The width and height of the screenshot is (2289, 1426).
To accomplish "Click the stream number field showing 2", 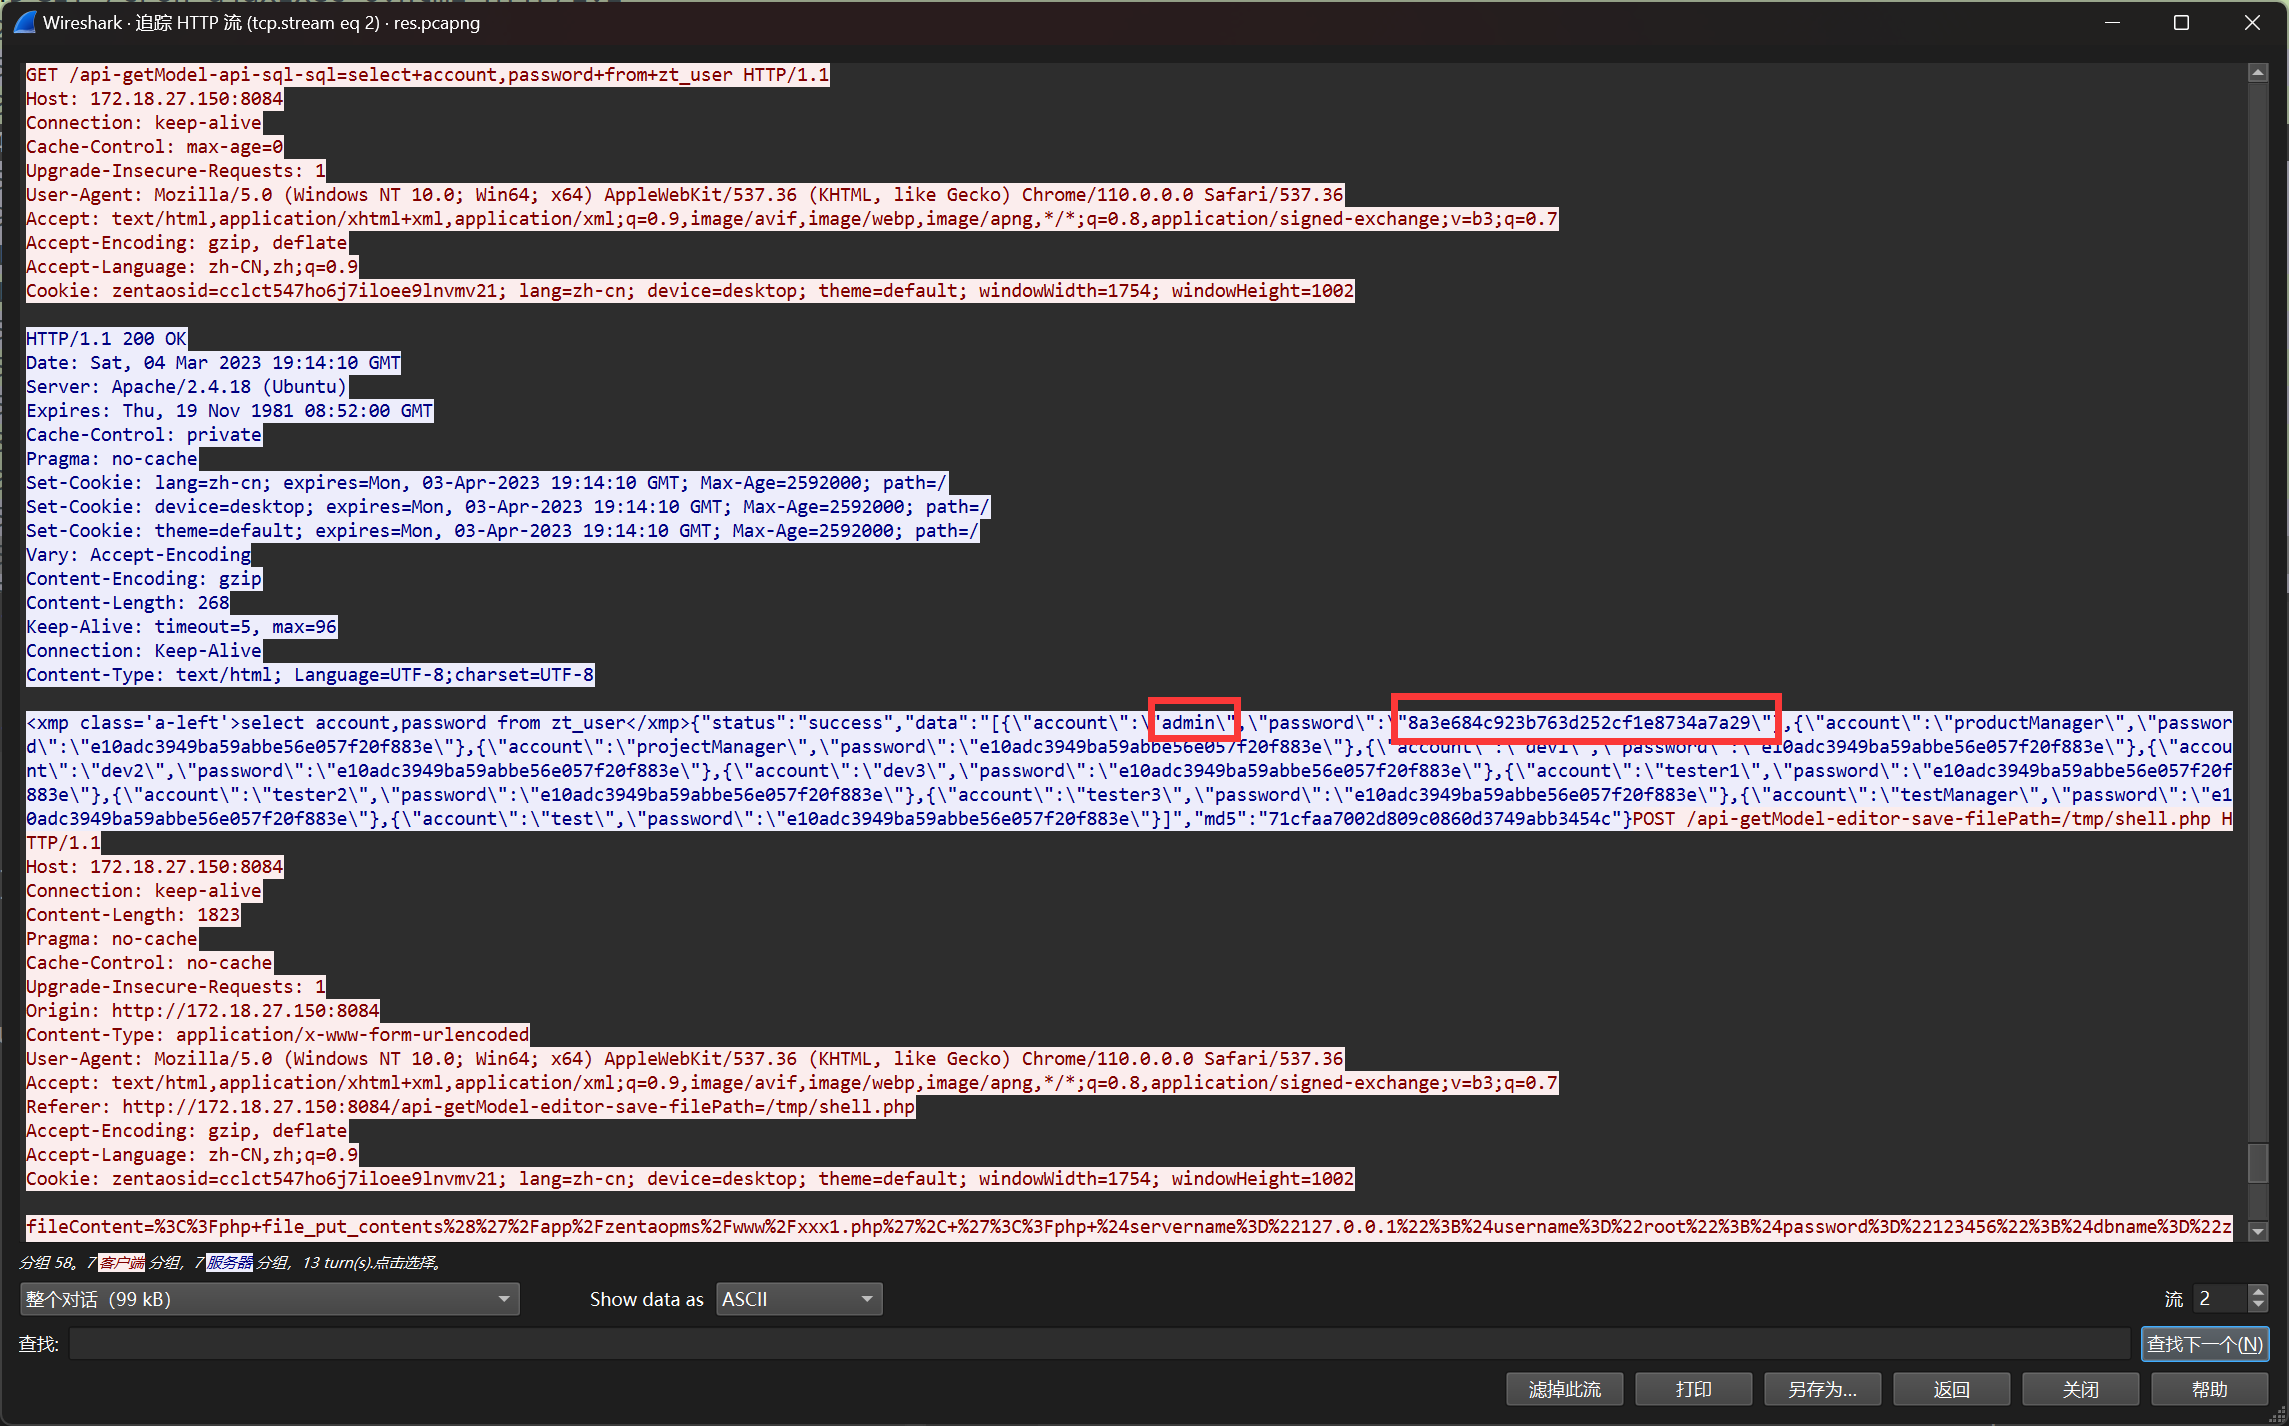I will point(2220,1299).
